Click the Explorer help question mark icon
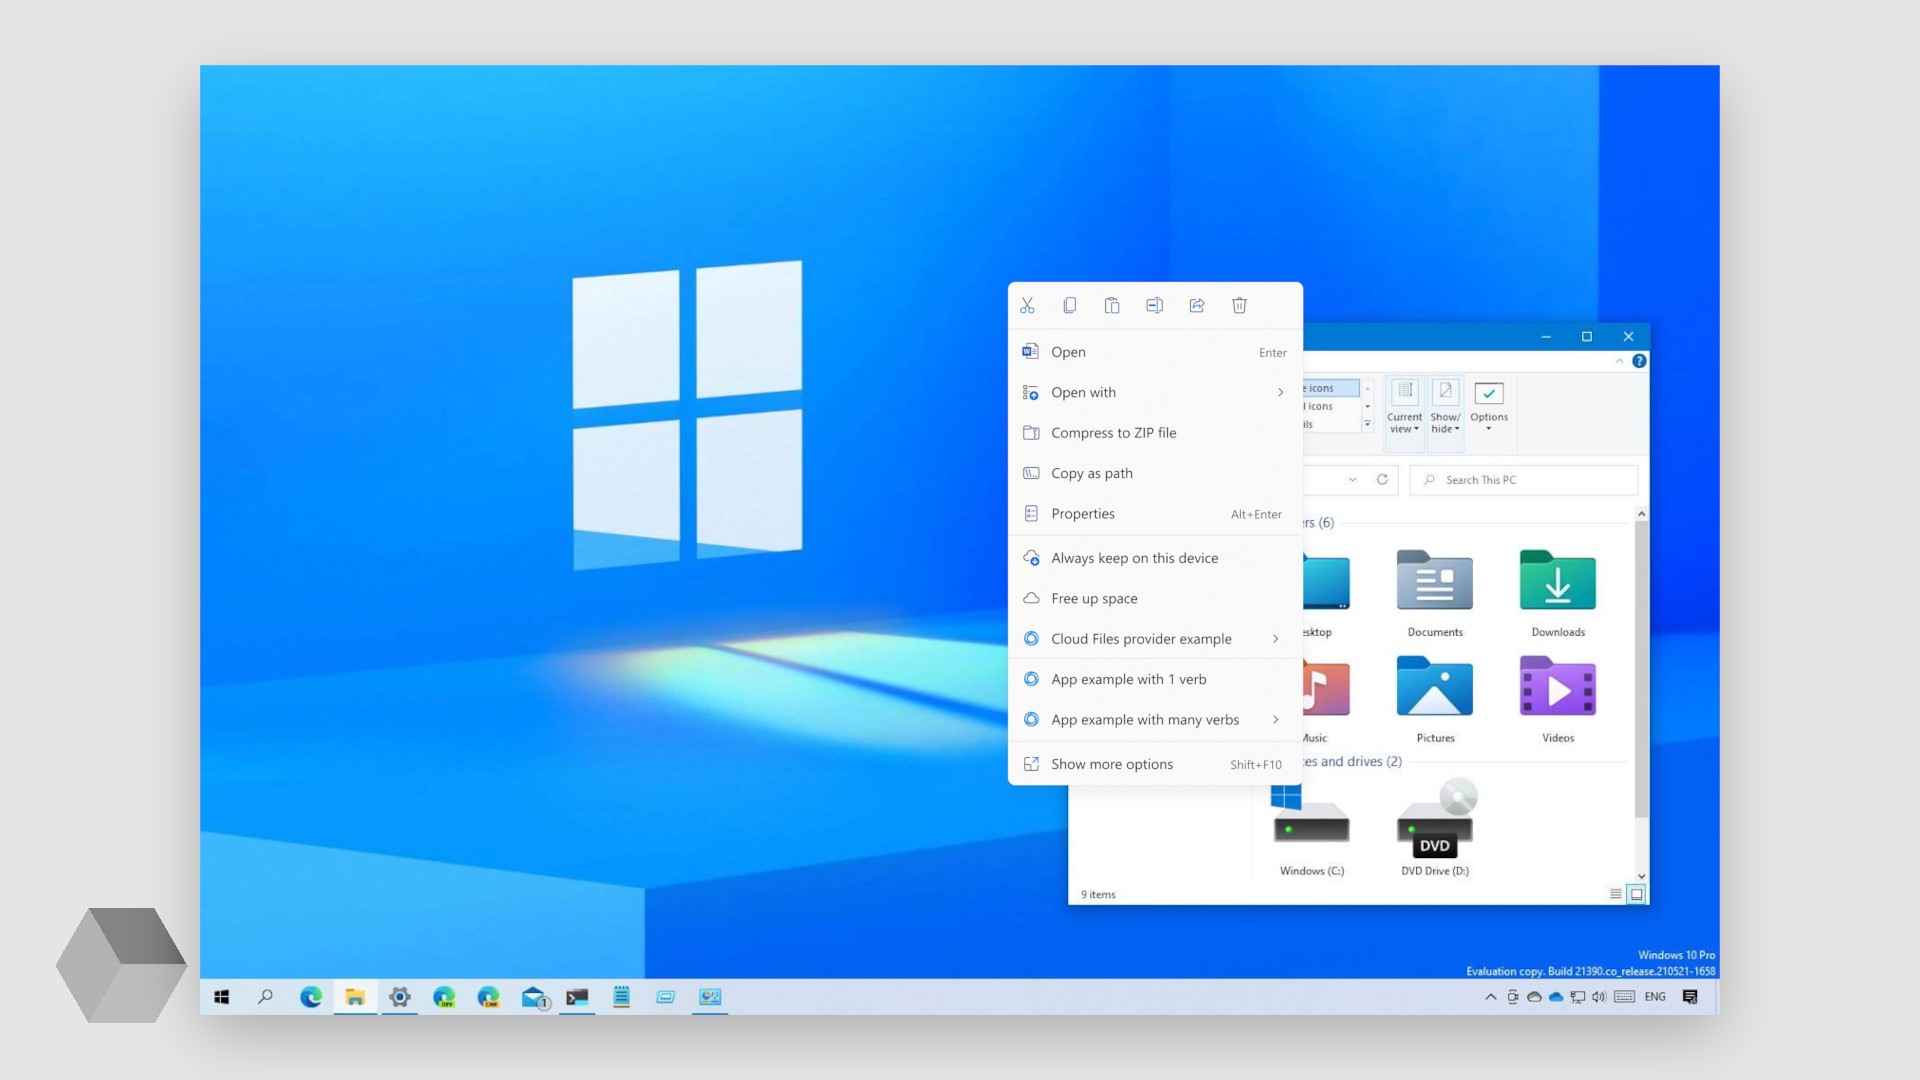1920x1080 pixels. point(1639,361)
